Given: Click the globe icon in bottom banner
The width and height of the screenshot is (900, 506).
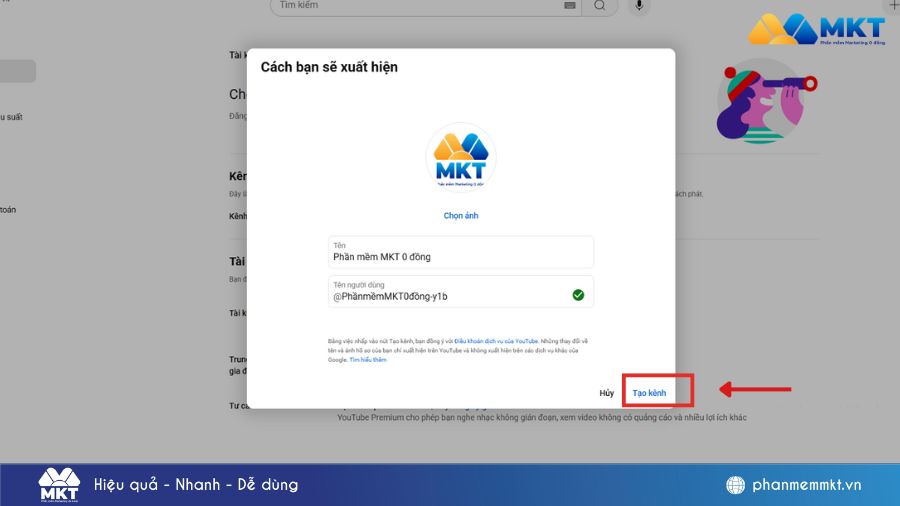Looking at the screenshot, I should point(735,485).
